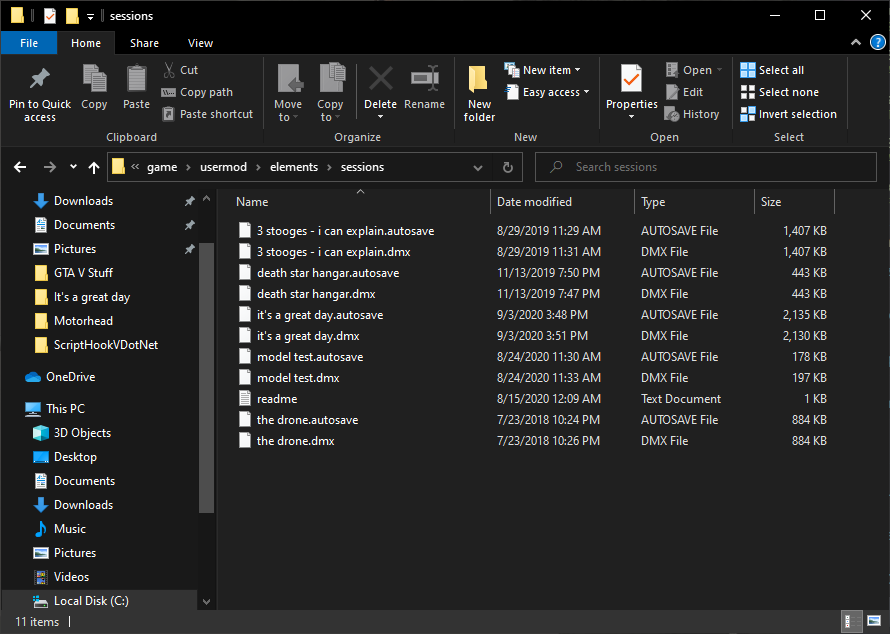Refresh the sessions folder view
Screen dimensions: 890x634
(x=508, y=167)
